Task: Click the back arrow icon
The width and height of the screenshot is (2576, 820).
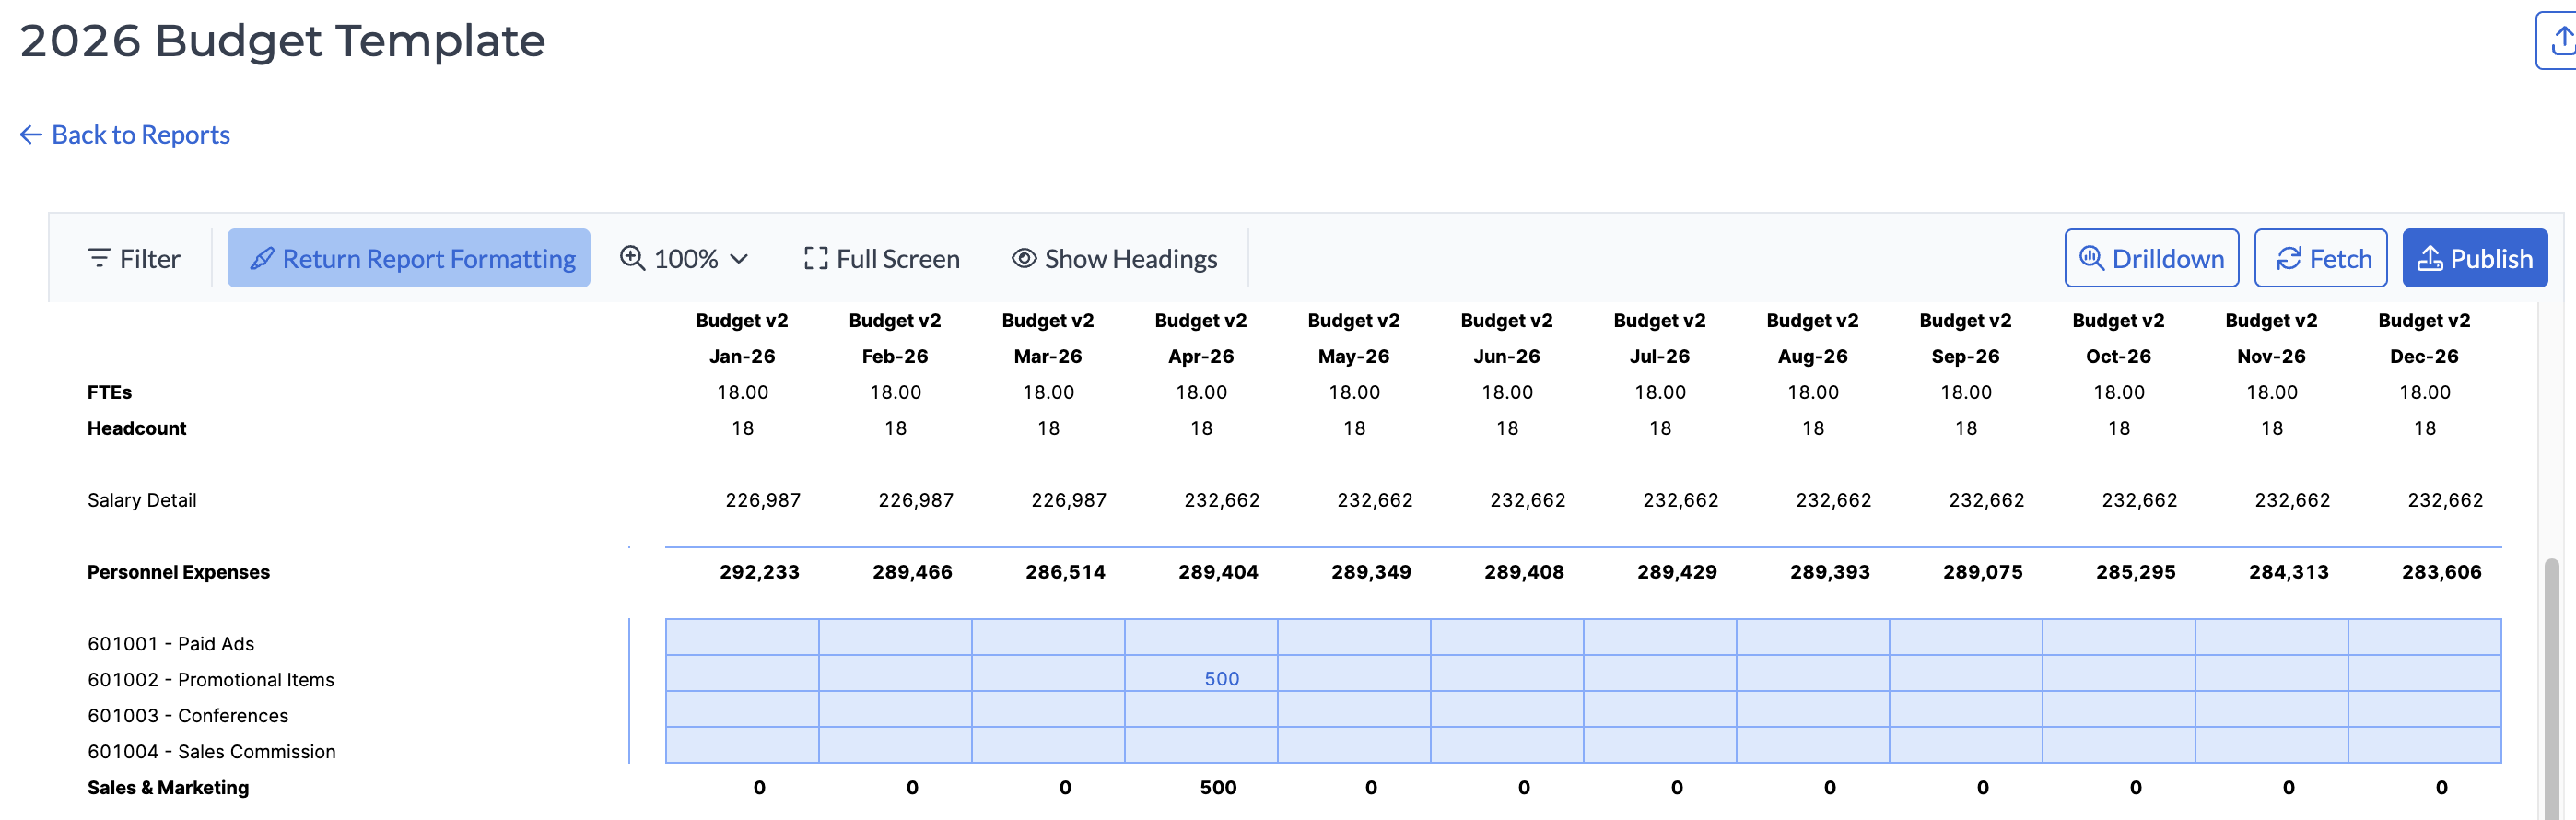Action: 31,135
